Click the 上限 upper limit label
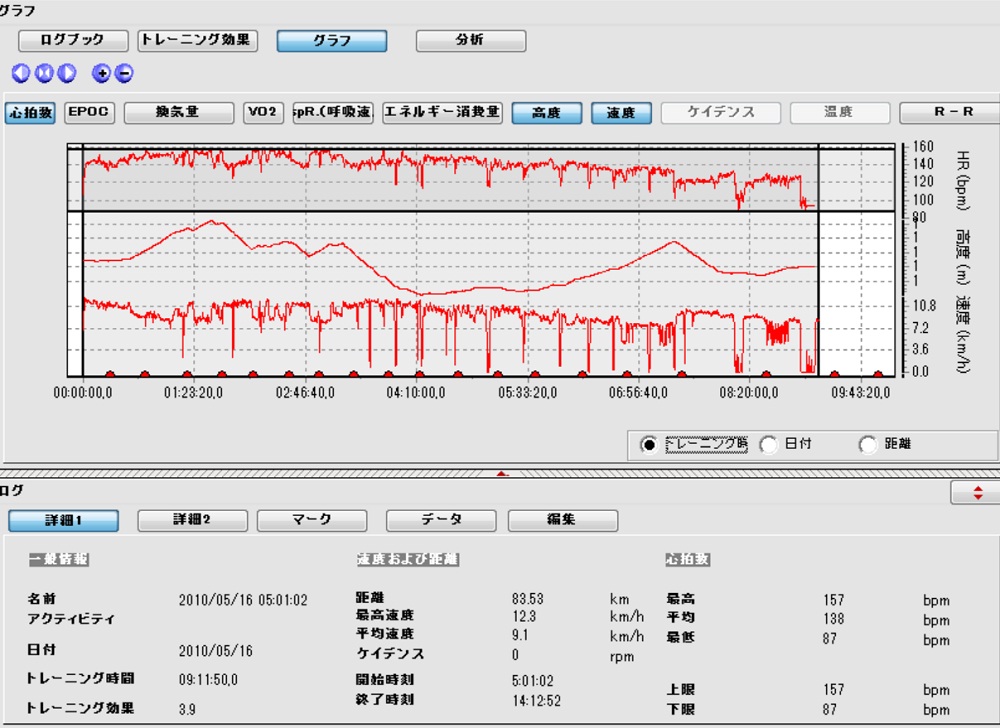Screen dimensions: 1000x728 (x=680, y=690)
